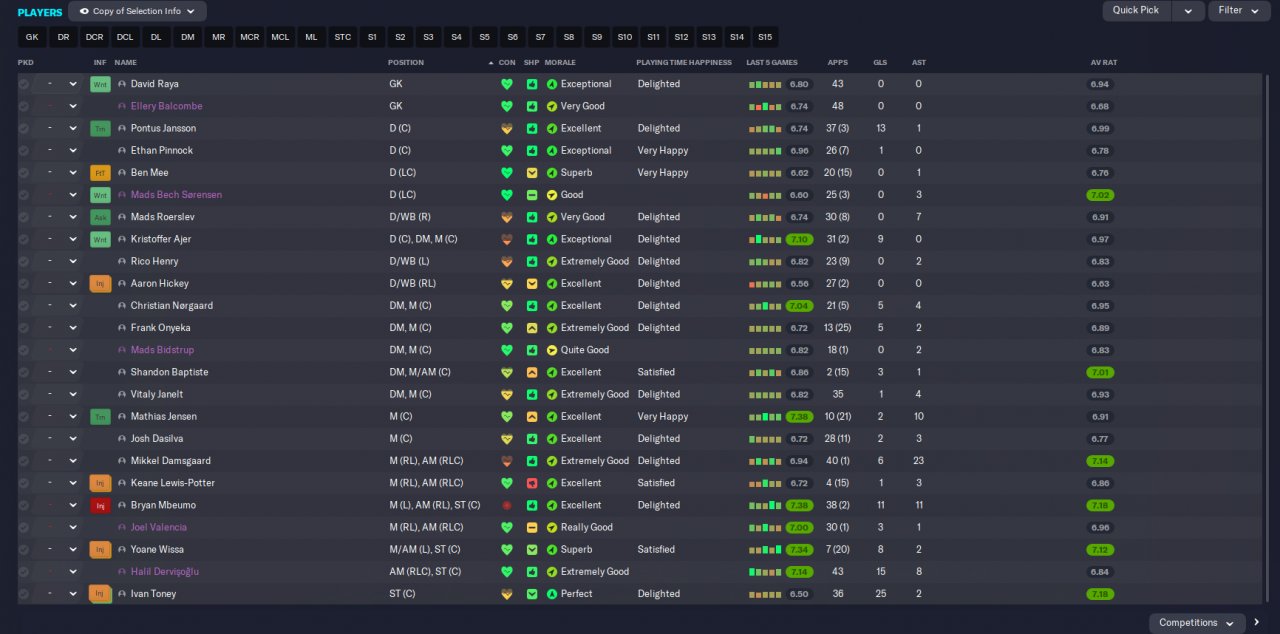Click the eye icon in the view selector

(x=84, y=11)
